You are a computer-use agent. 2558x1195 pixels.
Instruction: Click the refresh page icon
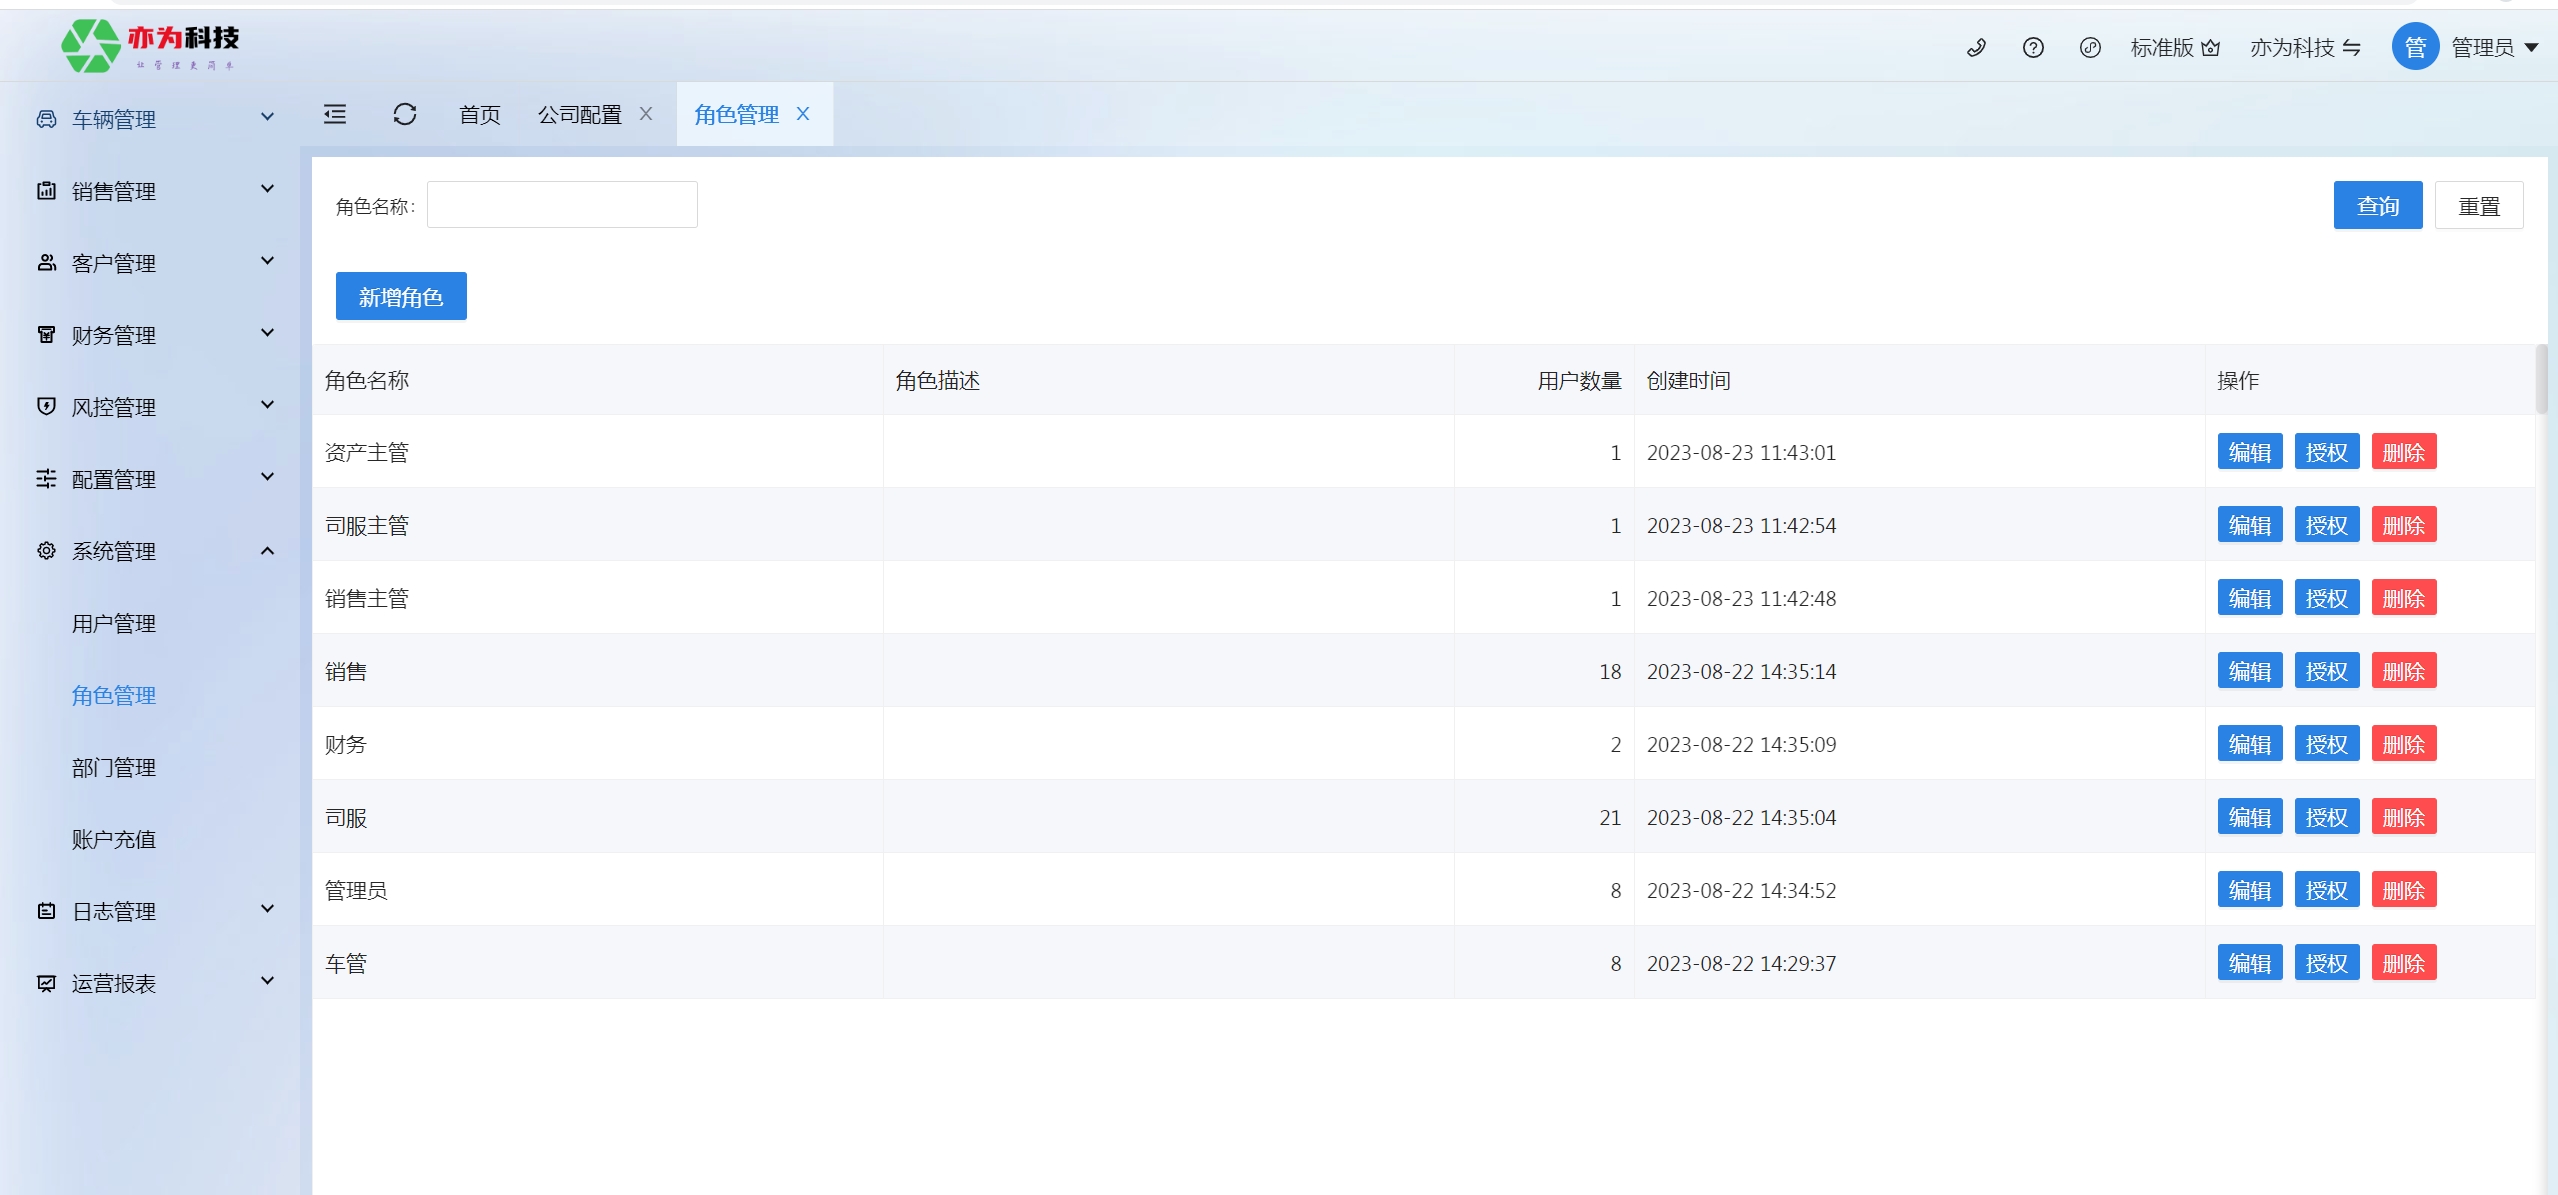coord(405,115)
